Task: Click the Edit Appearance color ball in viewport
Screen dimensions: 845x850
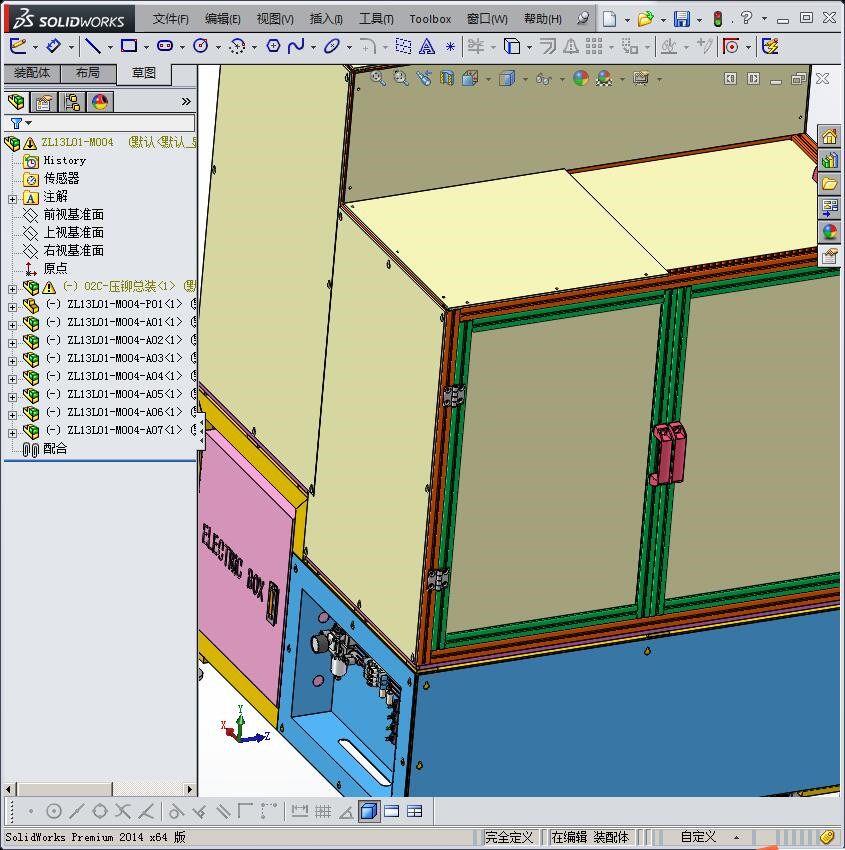Action: tap(580, 79)
